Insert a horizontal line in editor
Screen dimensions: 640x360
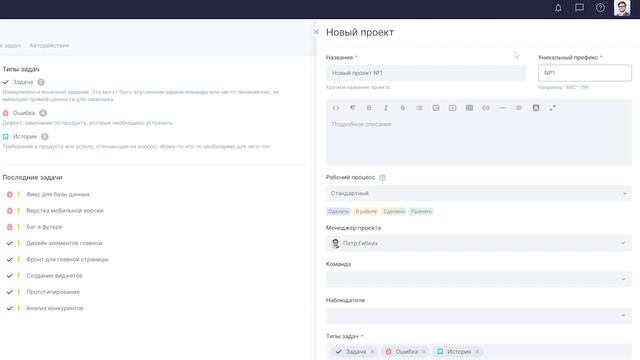[x=502, y=108]
